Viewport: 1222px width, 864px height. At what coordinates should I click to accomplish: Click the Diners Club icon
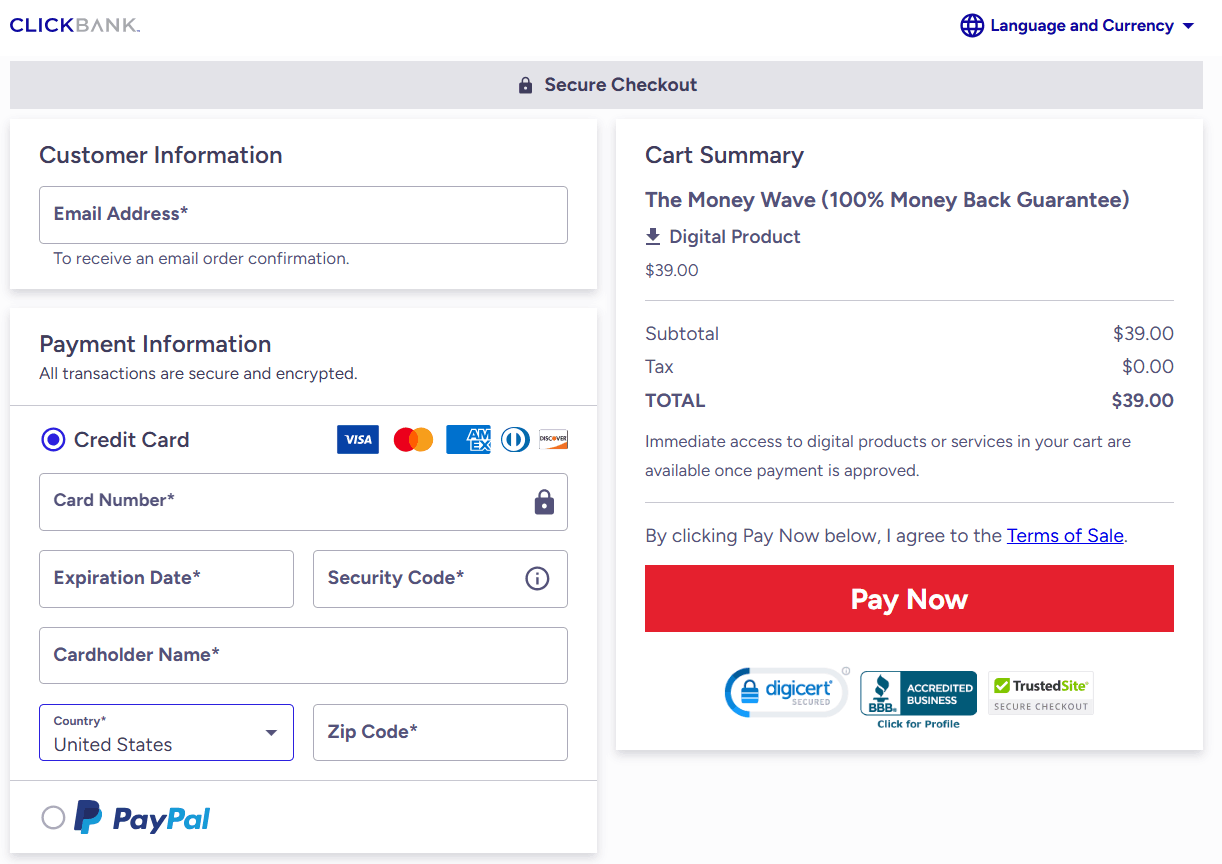[x=514, y=439]
